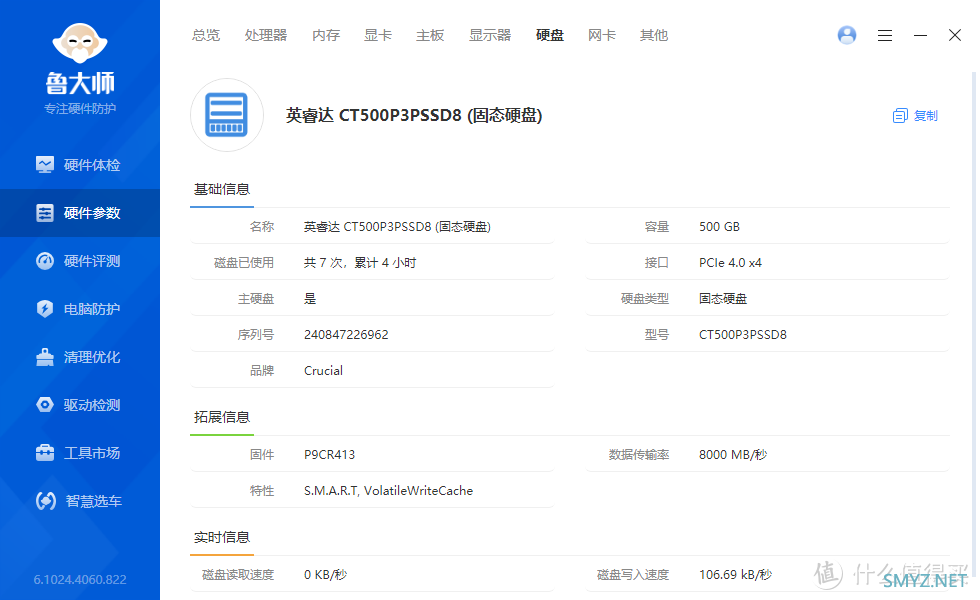Image resolution: width=980 pixels, height=600 pixels.
Task: Switch to the 总览 tab
Action: coord(206,35)
